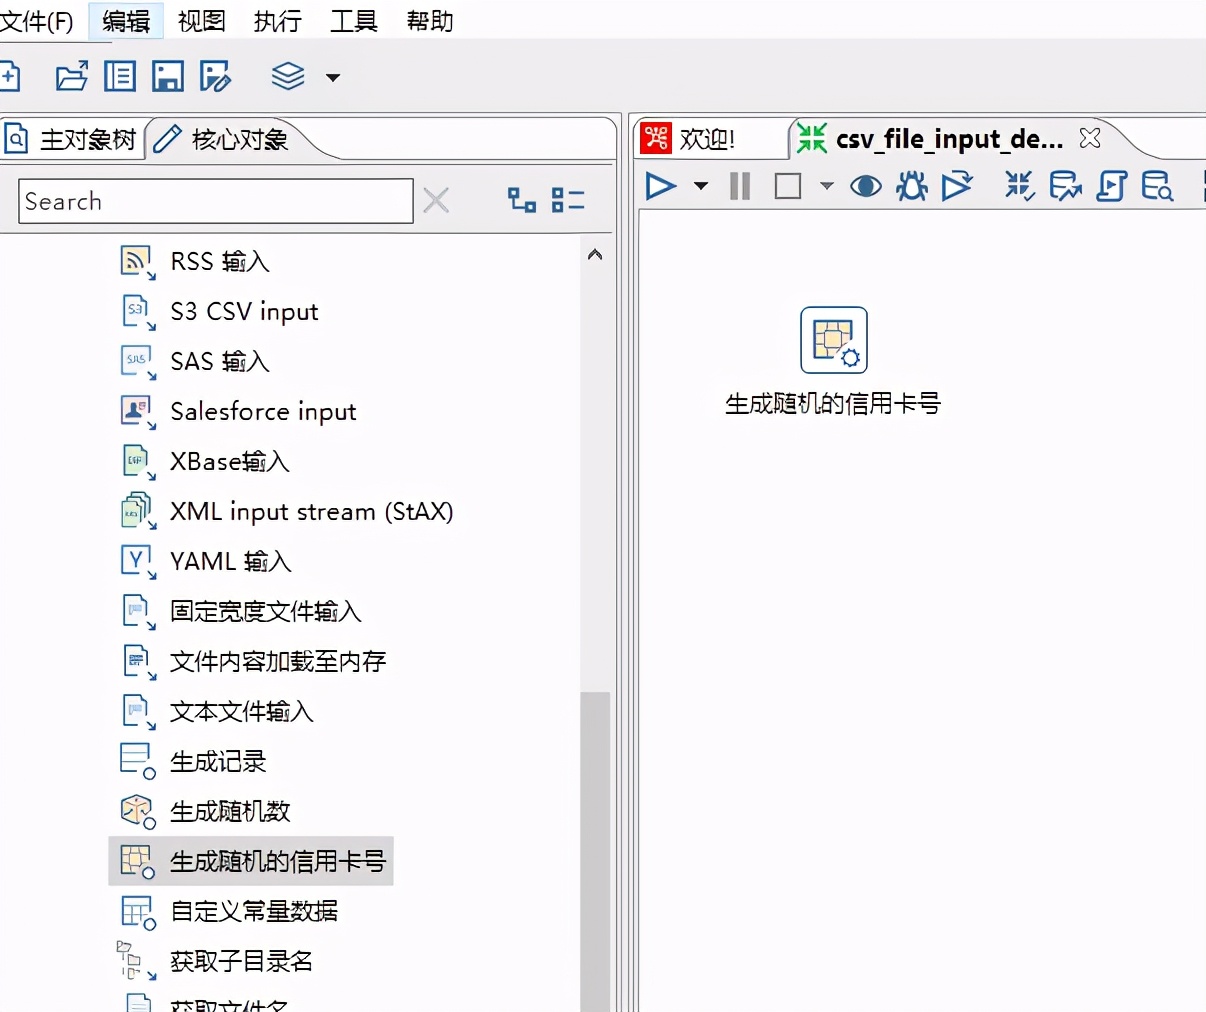1206x1012 pixels.
Task: Click the explore database icon
Action: pos(1158,186)
